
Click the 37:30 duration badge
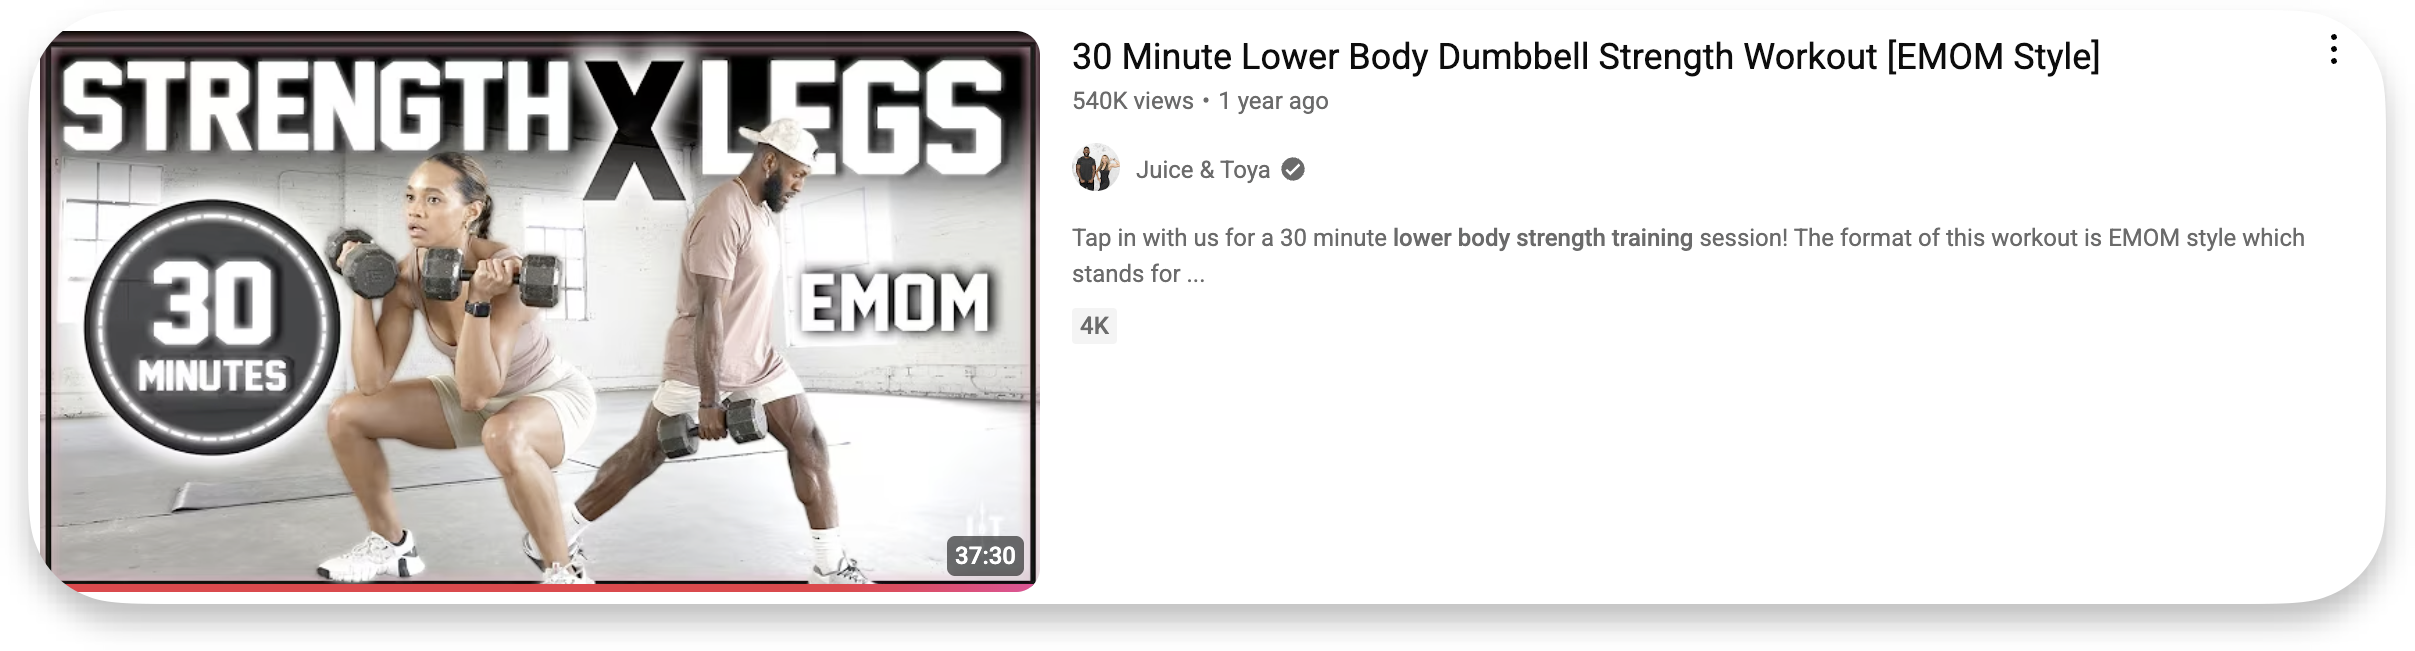(x=985, y=556)
